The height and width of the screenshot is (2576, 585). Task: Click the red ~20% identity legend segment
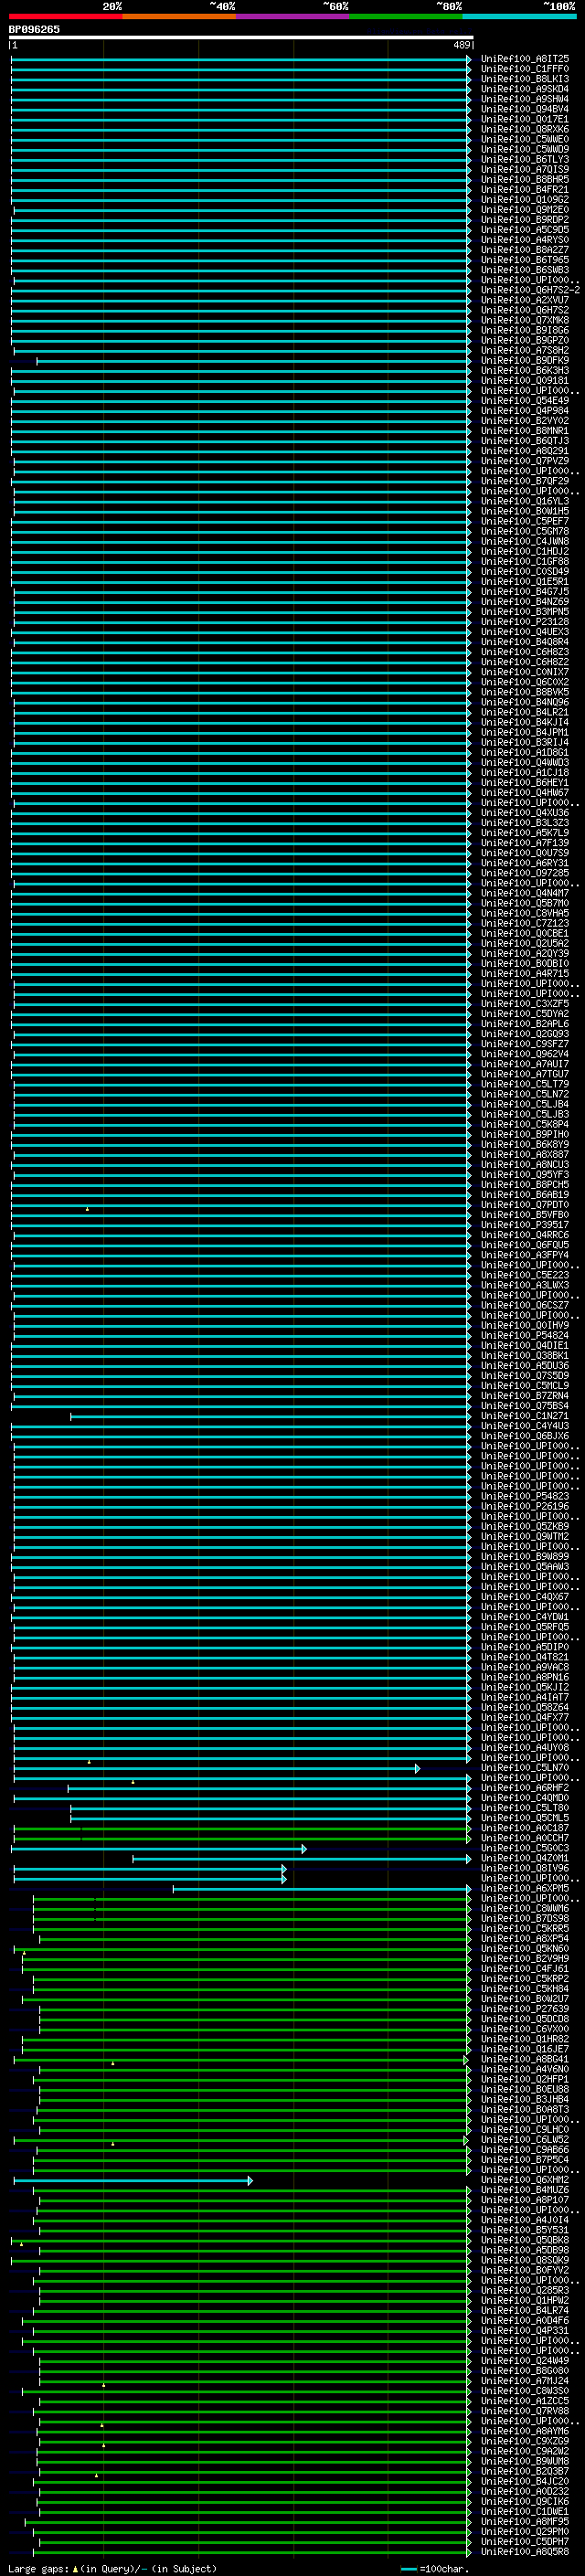click(x=65, y=16)
